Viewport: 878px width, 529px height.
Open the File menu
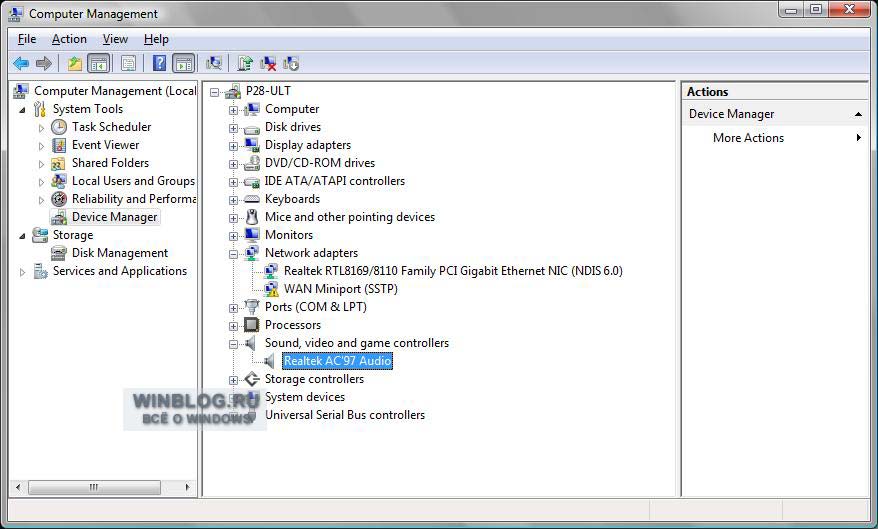(x=27, y=39)
